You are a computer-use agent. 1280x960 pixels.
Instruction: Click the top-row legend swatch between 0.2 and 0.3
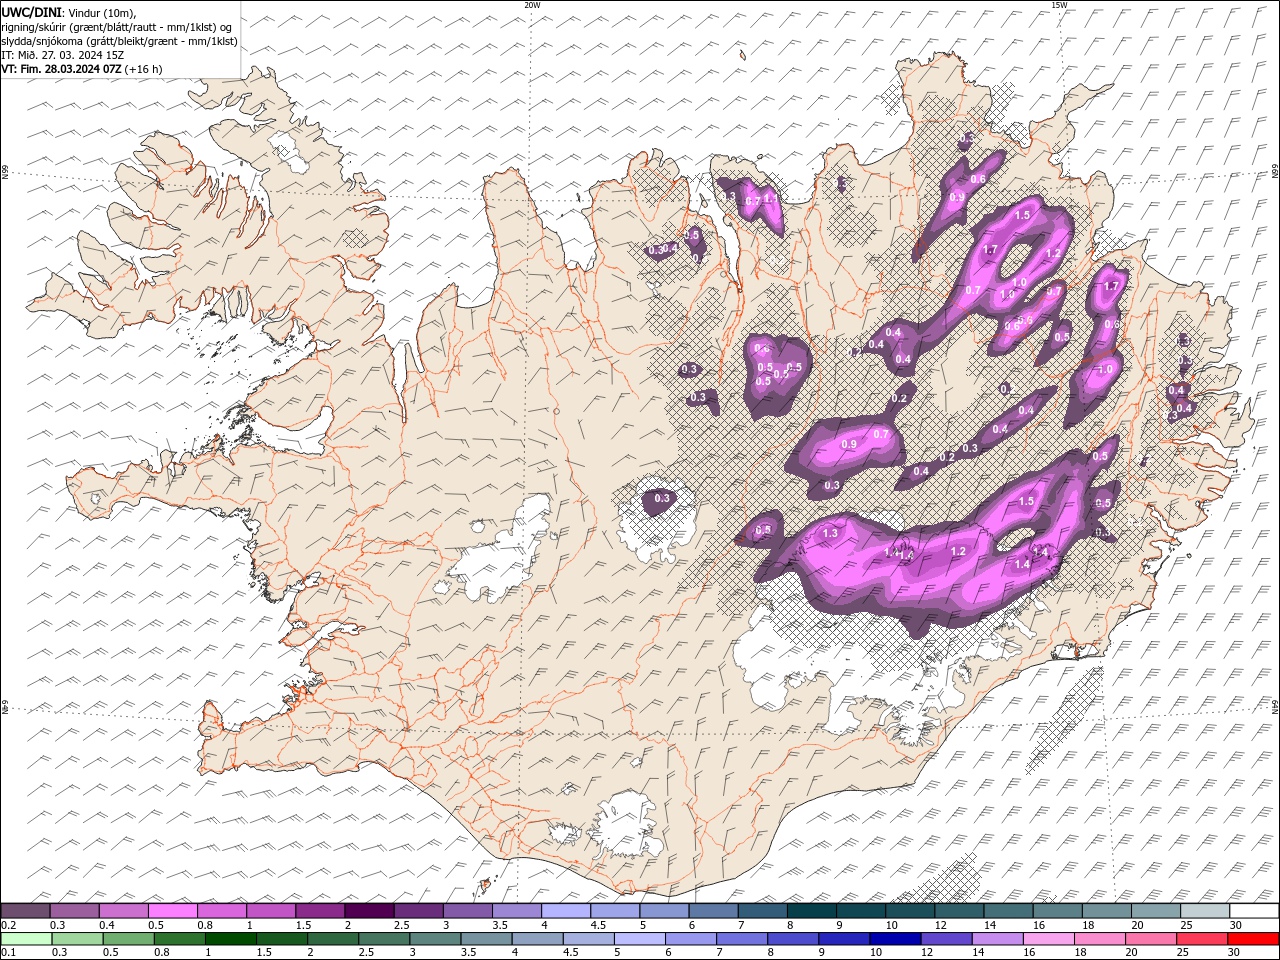coord(25,911)
